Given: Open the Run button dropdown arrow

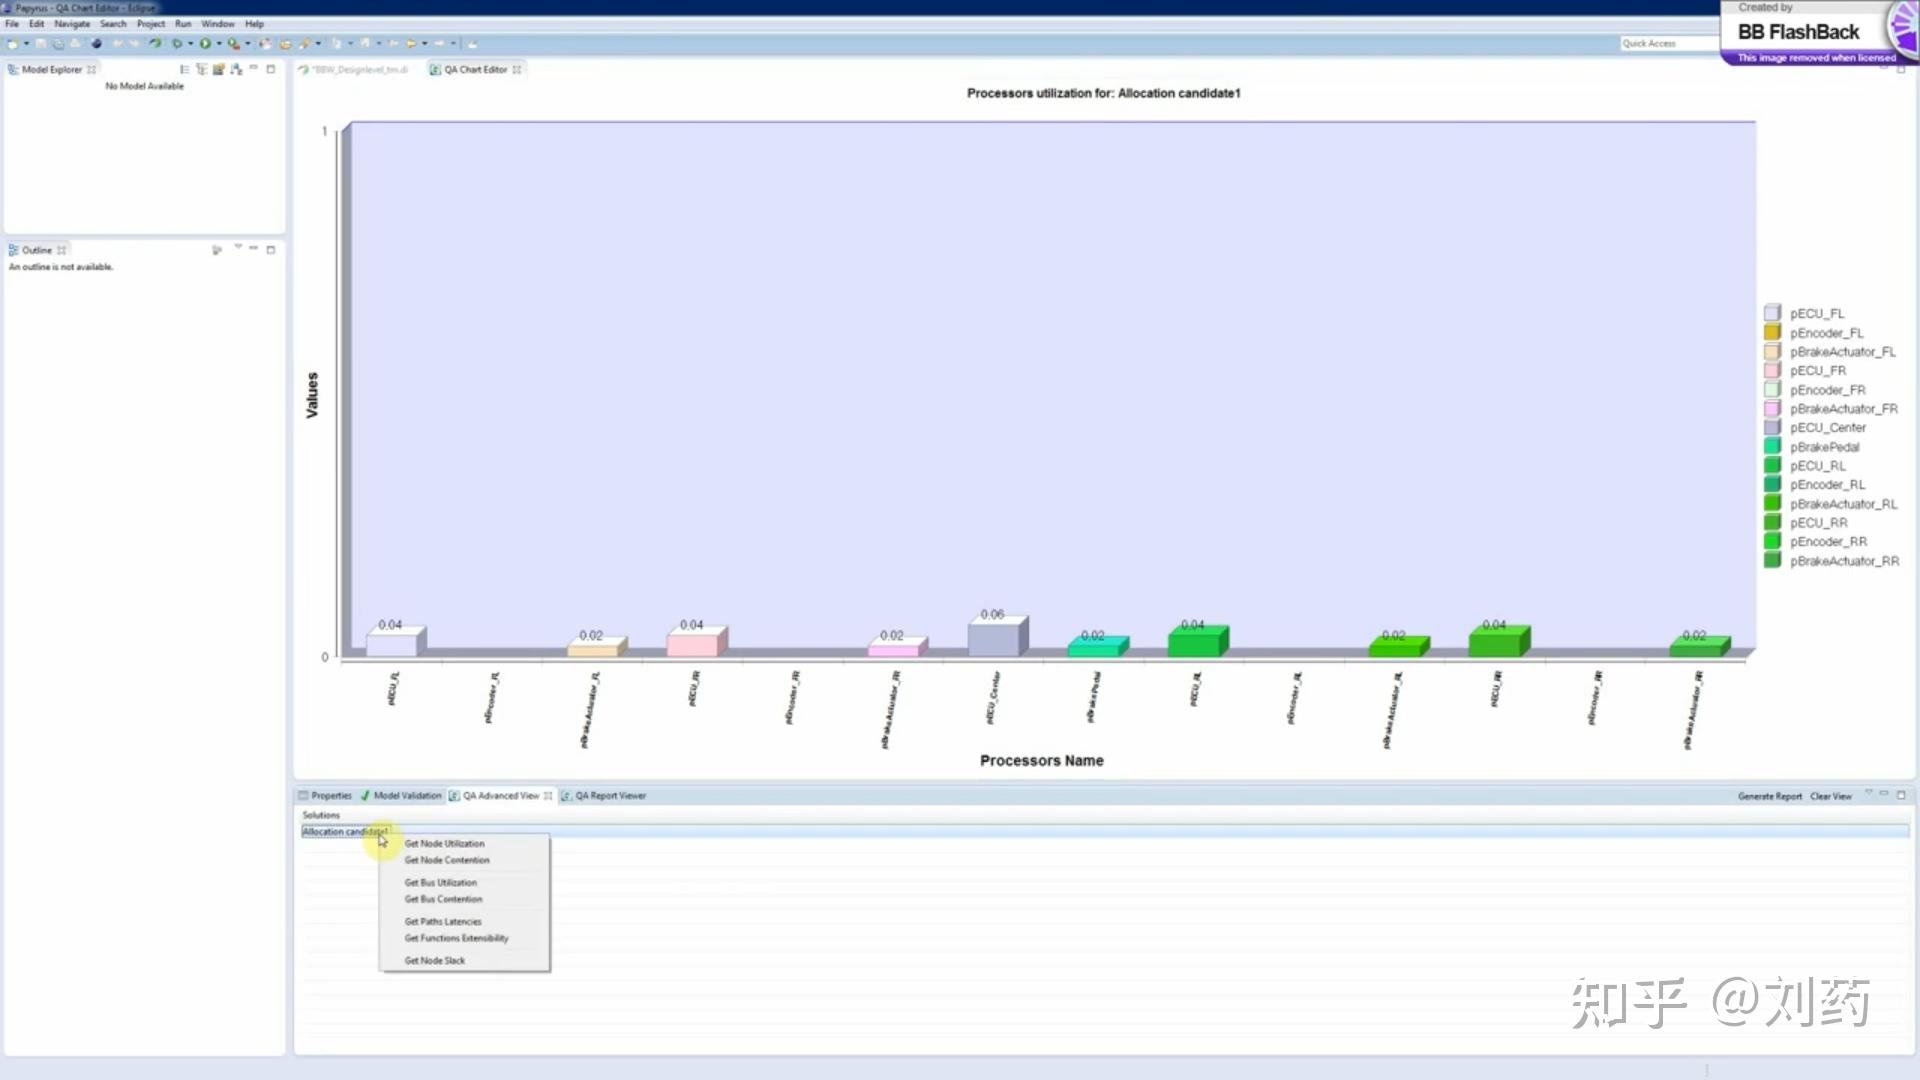Looking at the screenshot, I should point(219,44).
